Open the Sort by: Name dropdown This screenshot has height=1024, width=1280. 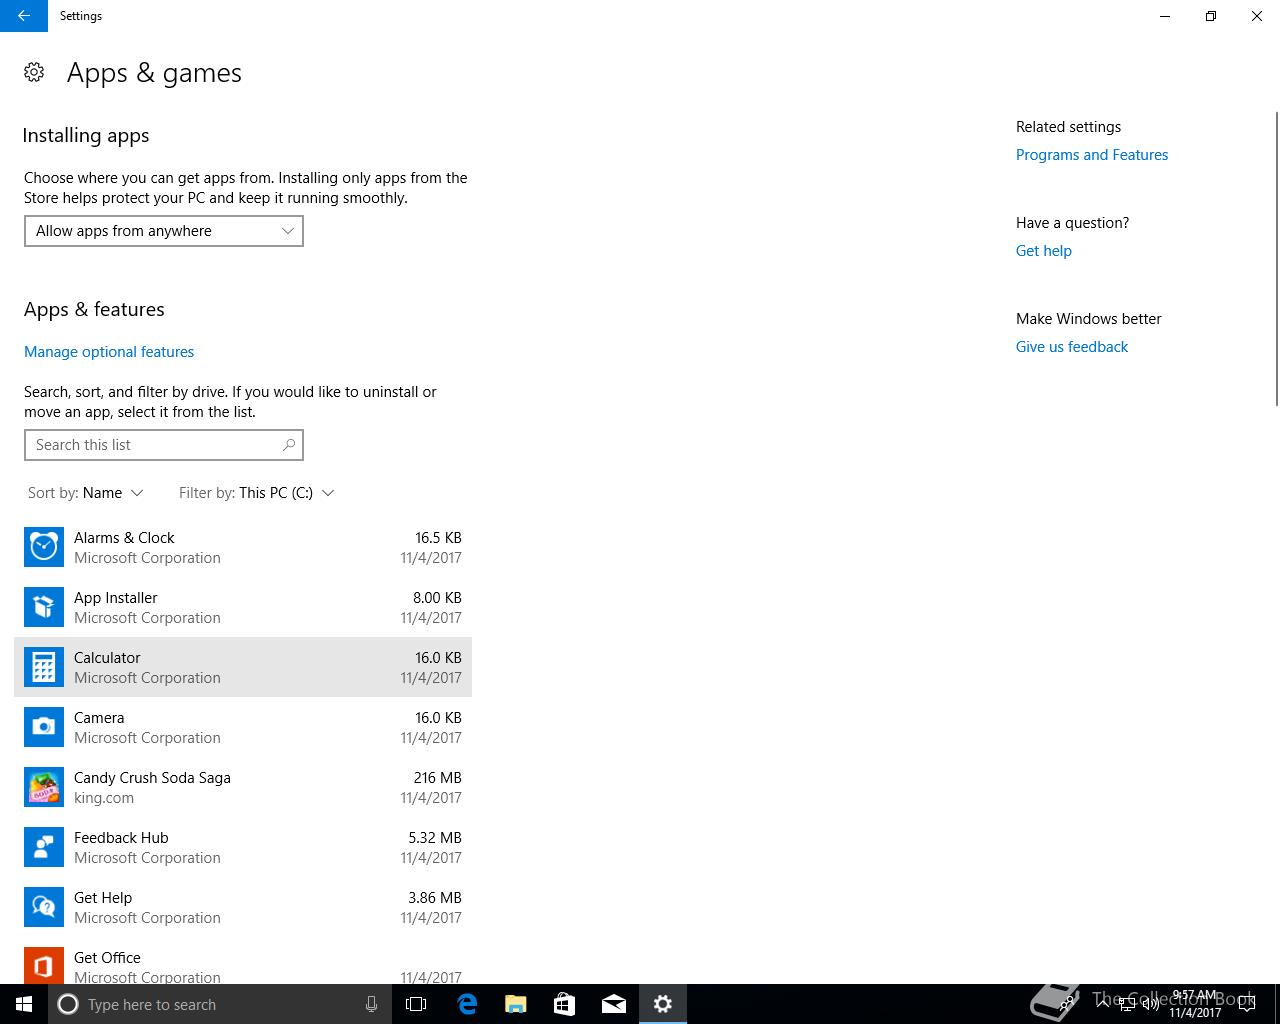coord(86,493)
